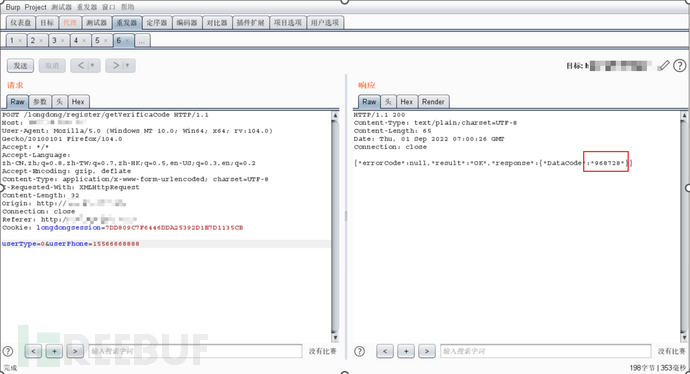Open the back-history dropdown arrow
690x374 pixels.
pyautogui.click(x=93, y=66)
